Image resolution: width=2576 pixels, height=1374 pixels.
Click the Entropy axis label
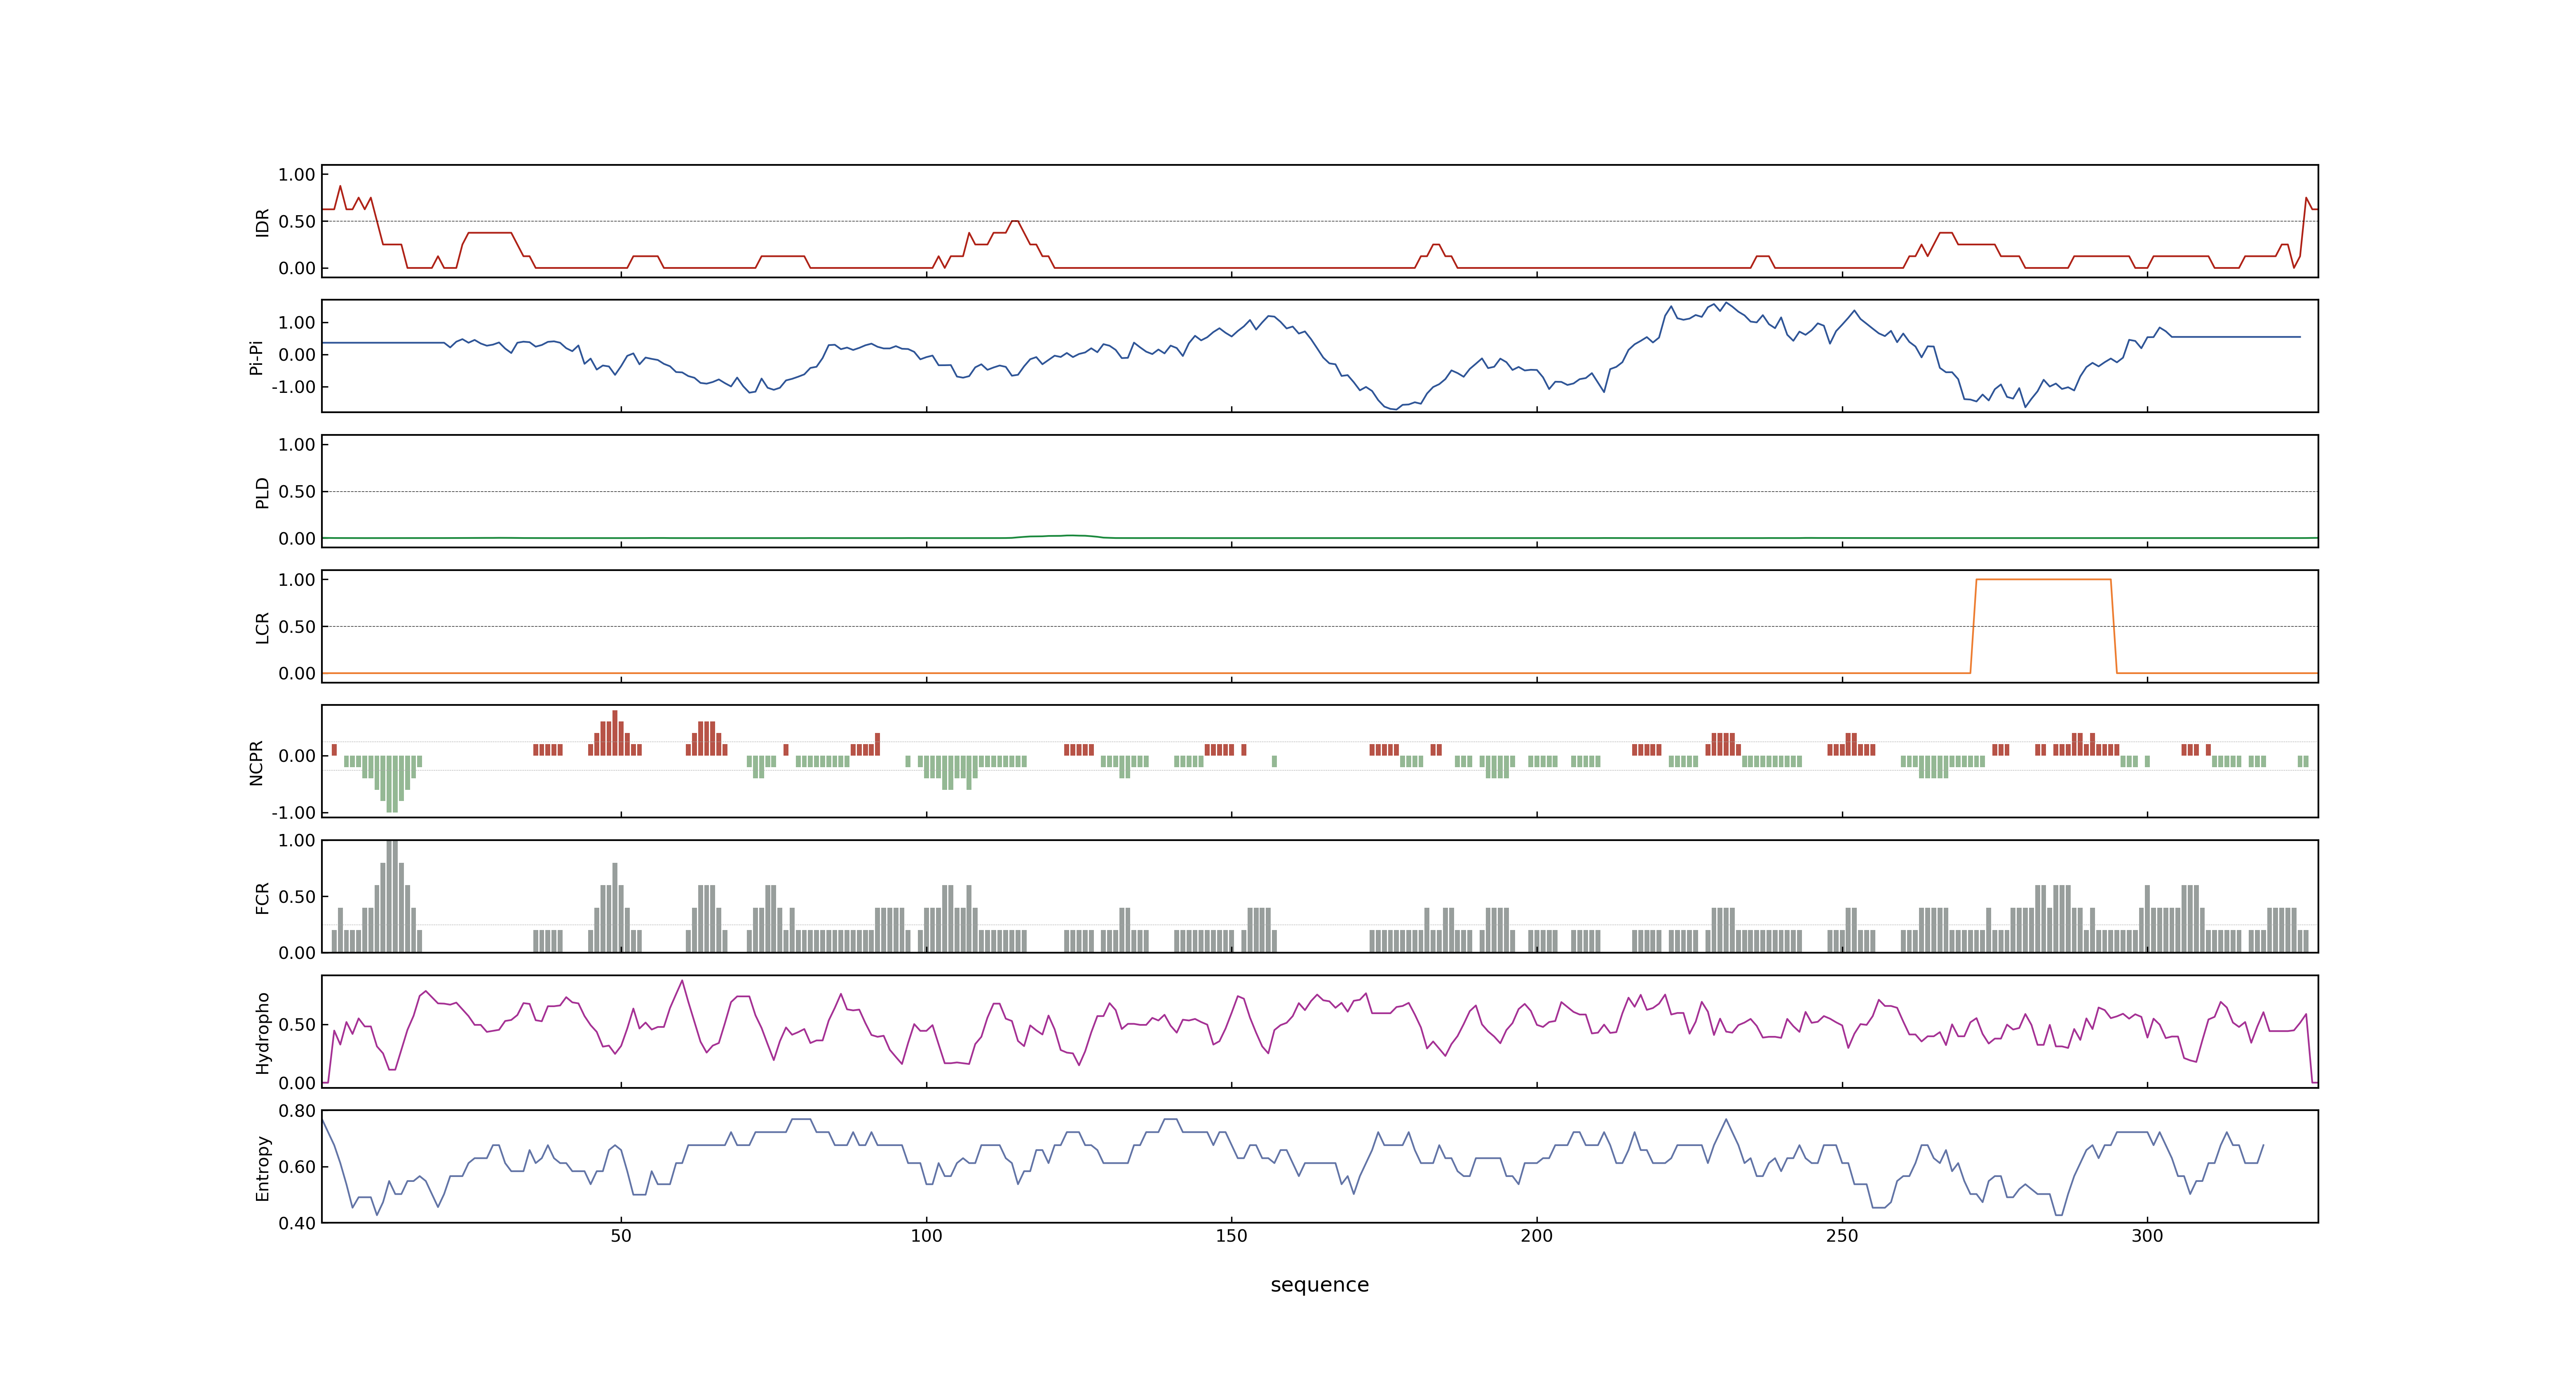[x=262, y=1167]
